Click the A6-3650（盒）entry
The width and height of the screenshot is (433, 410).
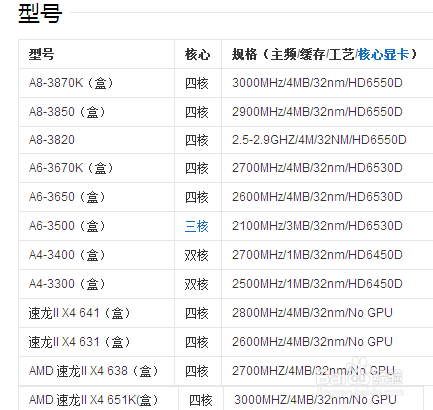point(67,197)
